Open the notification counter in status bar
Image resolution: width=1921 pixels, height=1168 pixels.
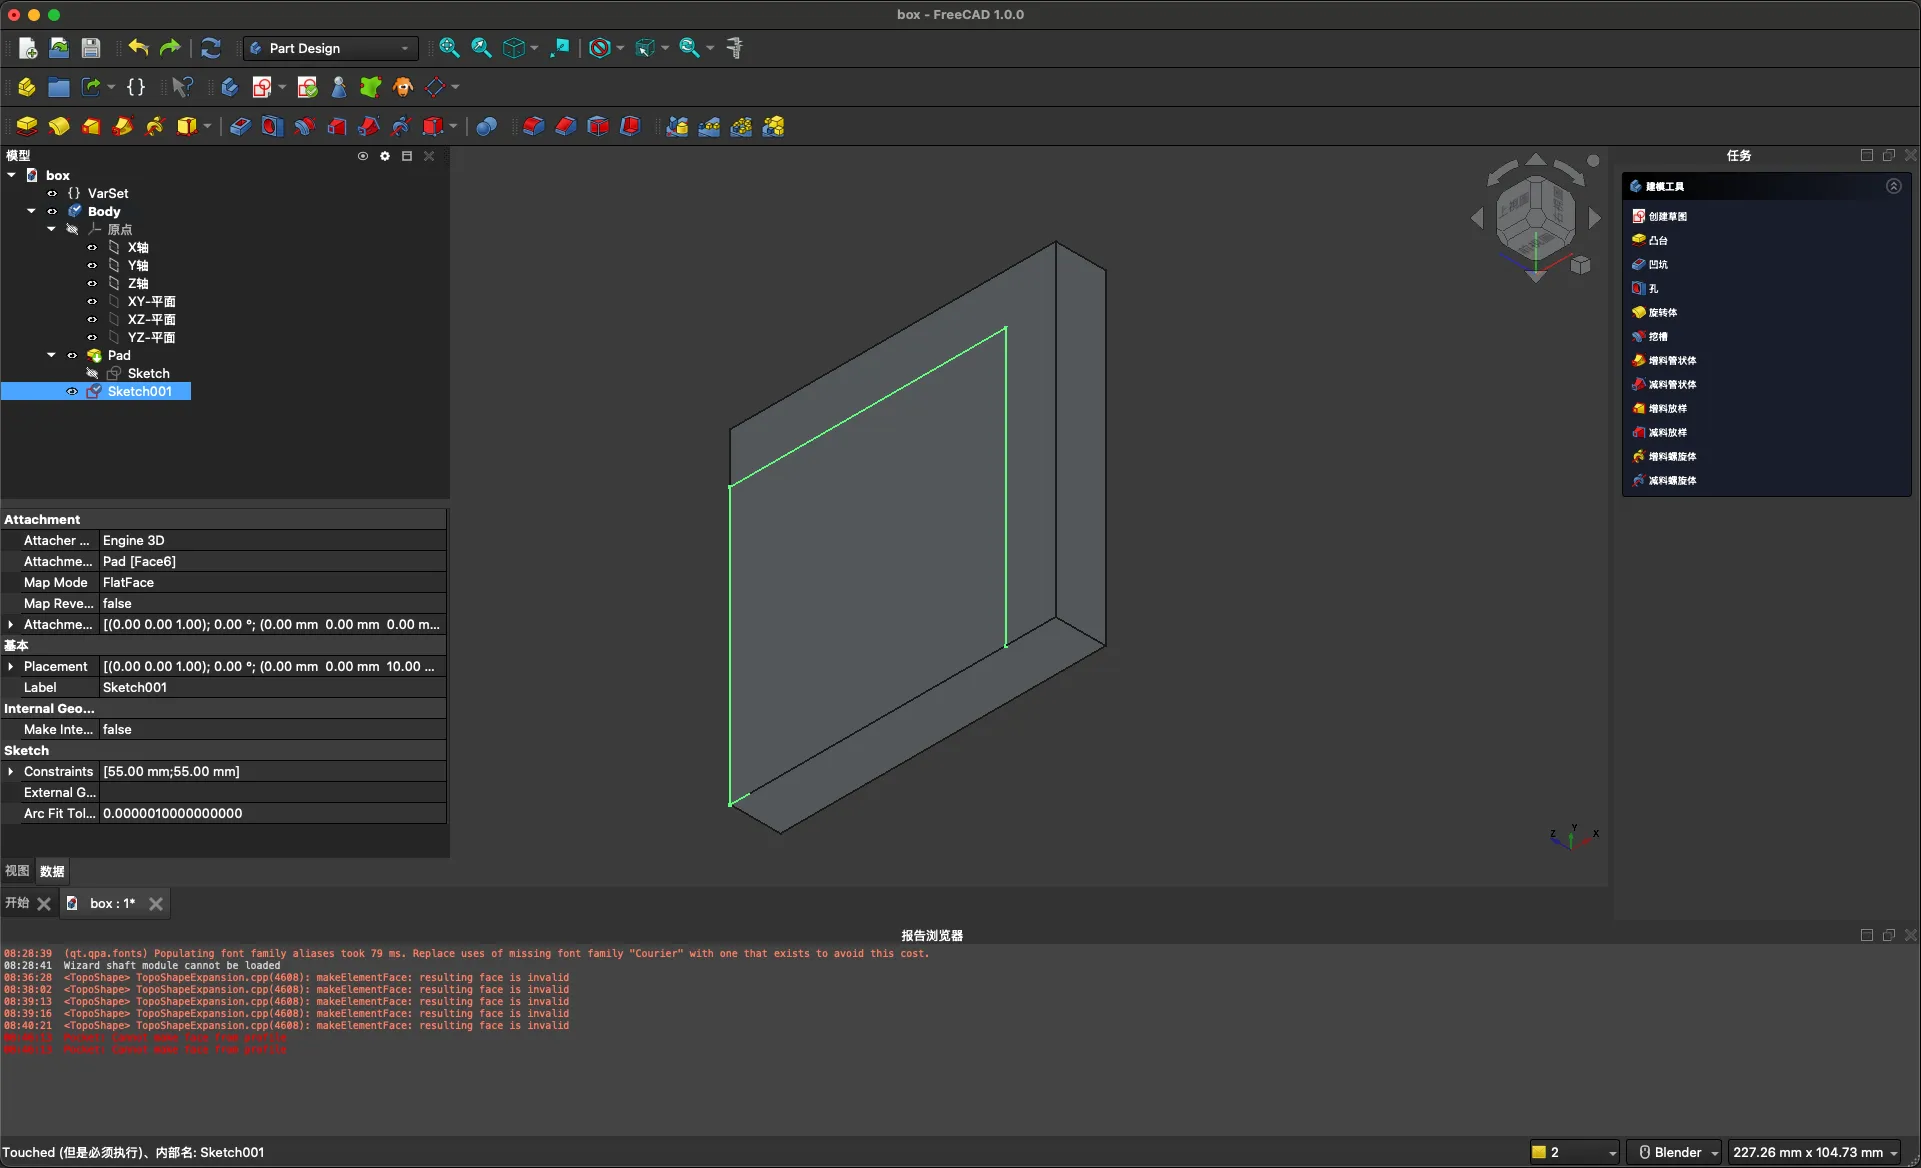click(x=1575, y=1152)
